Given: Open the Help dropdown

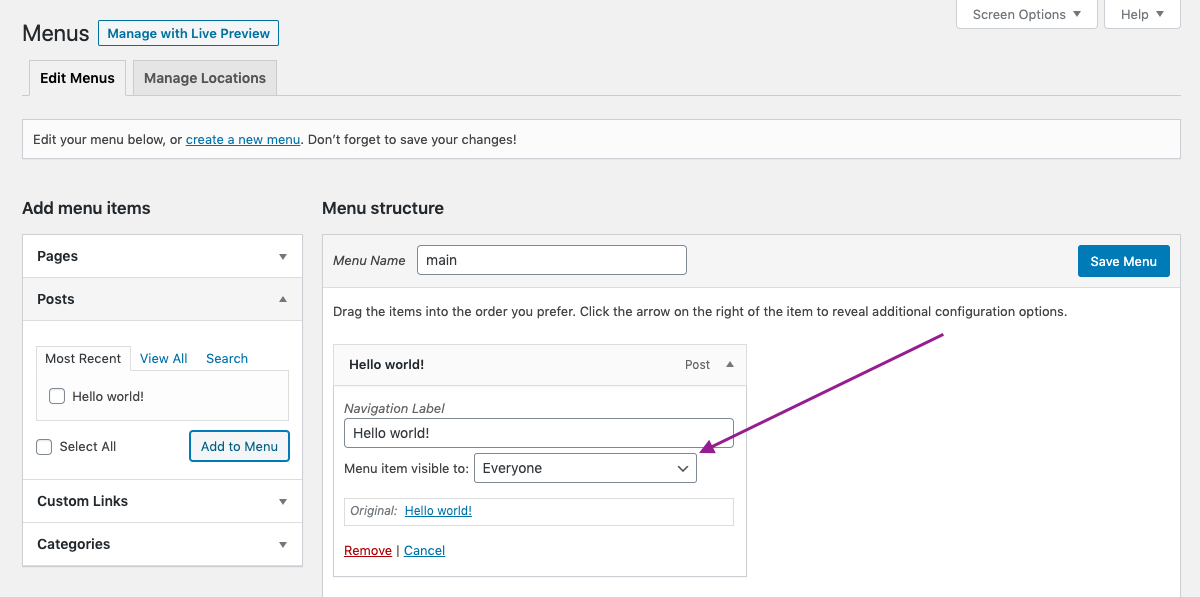Looking at the screenshot, I should [1142, 14].
